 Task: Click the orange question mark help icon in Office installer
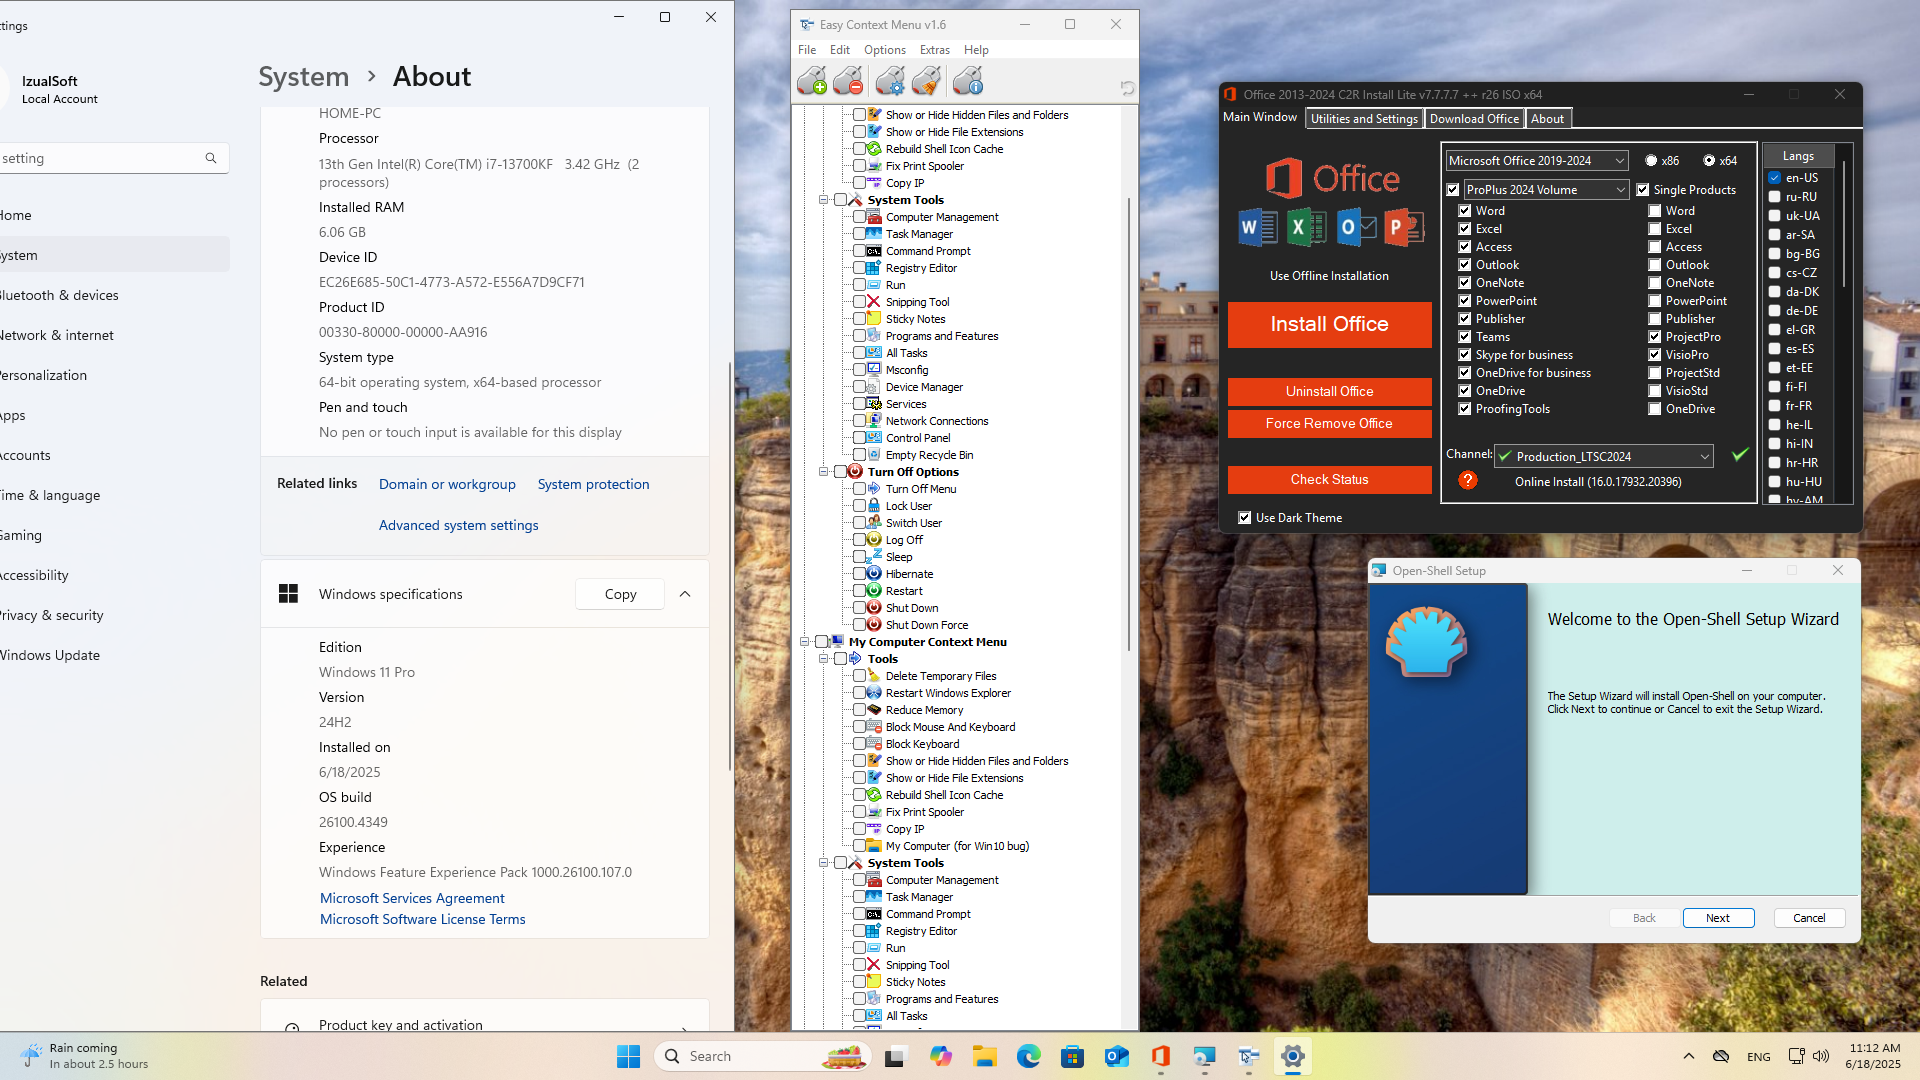point(1468,480)
